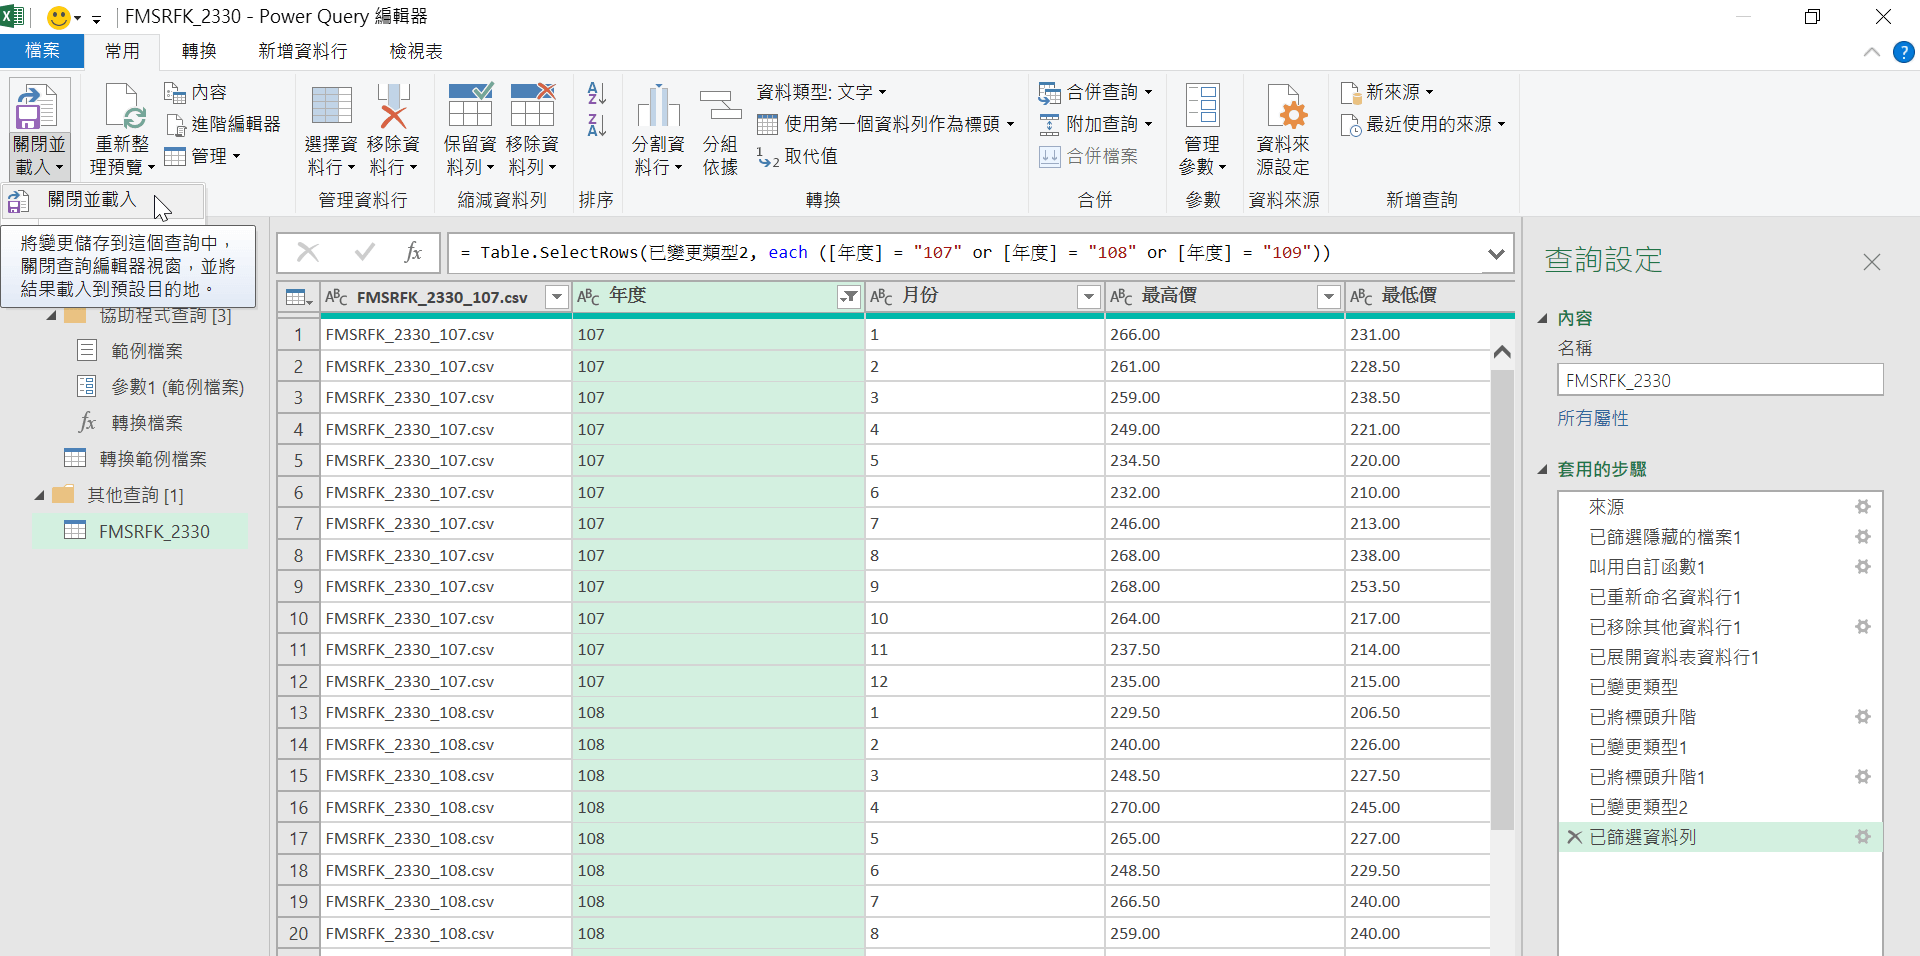
Task: Sort ascending with the A-Z icon
Action: (597, 93)
